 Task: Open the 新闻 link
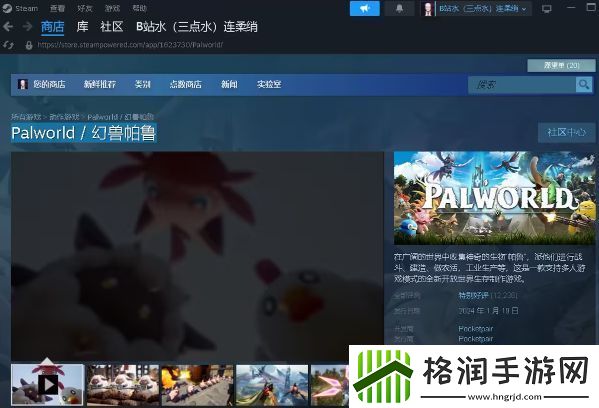[229, 84]
